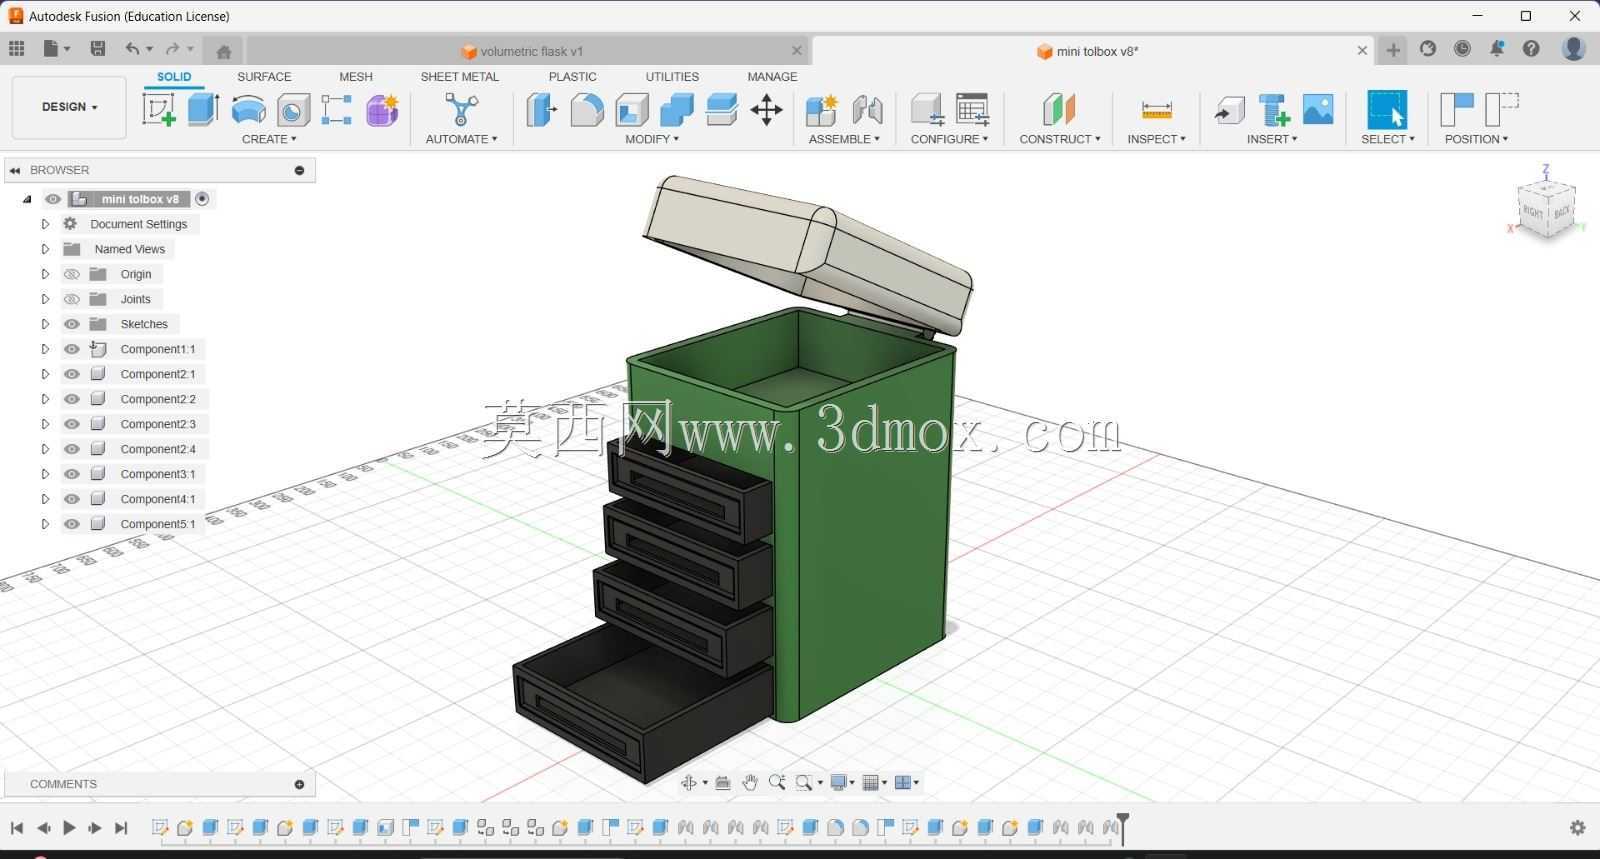Pick the Insert Decal image icon
The height and width of the screenshot is (859, 1600).
point(1318,109)
